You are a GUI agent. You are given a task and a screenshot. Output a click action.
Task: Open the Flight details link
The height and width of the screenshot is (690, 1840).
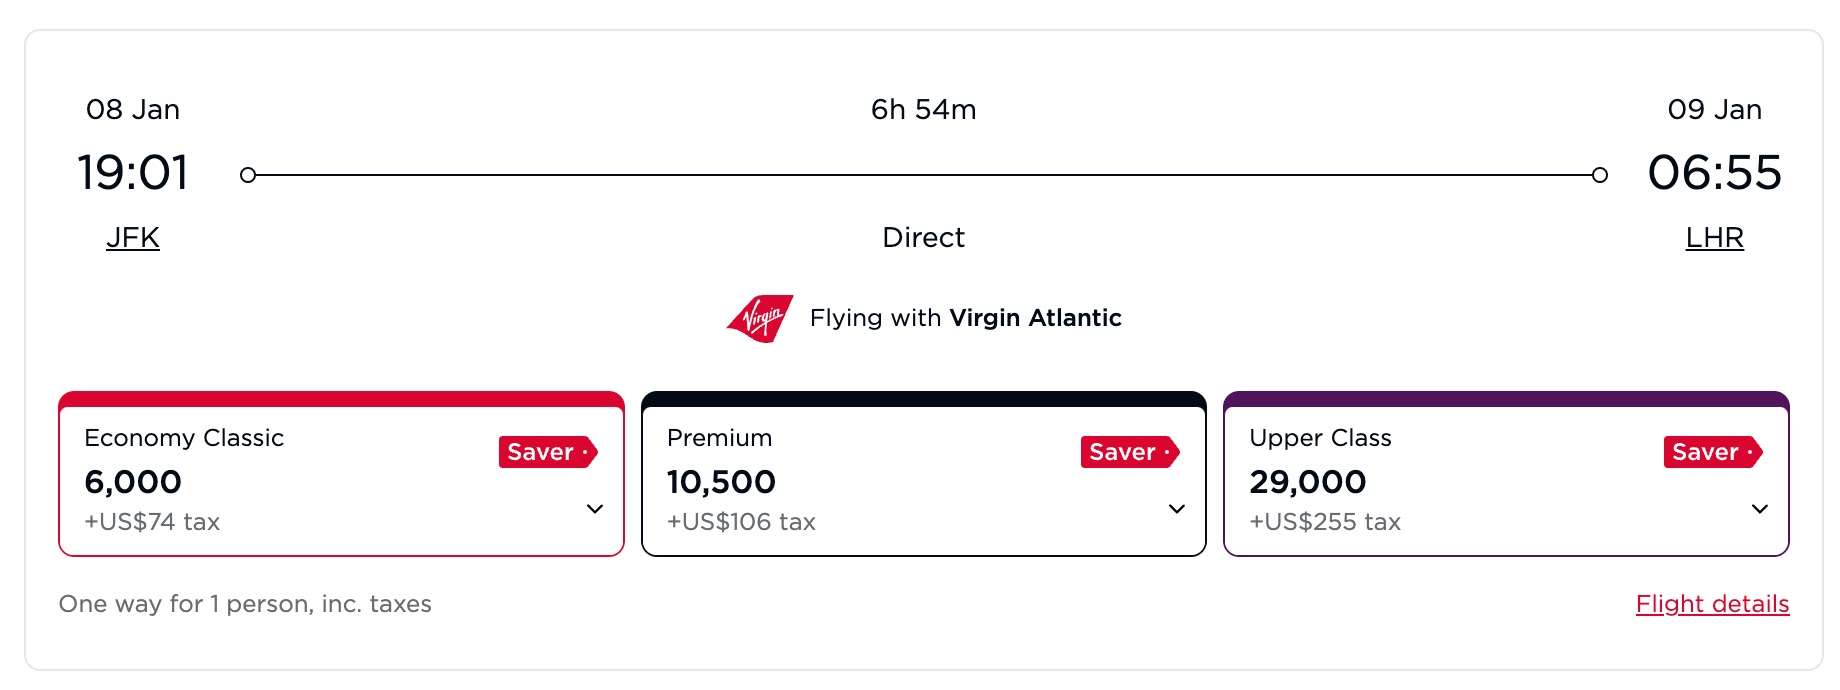tap(1712, 604)
